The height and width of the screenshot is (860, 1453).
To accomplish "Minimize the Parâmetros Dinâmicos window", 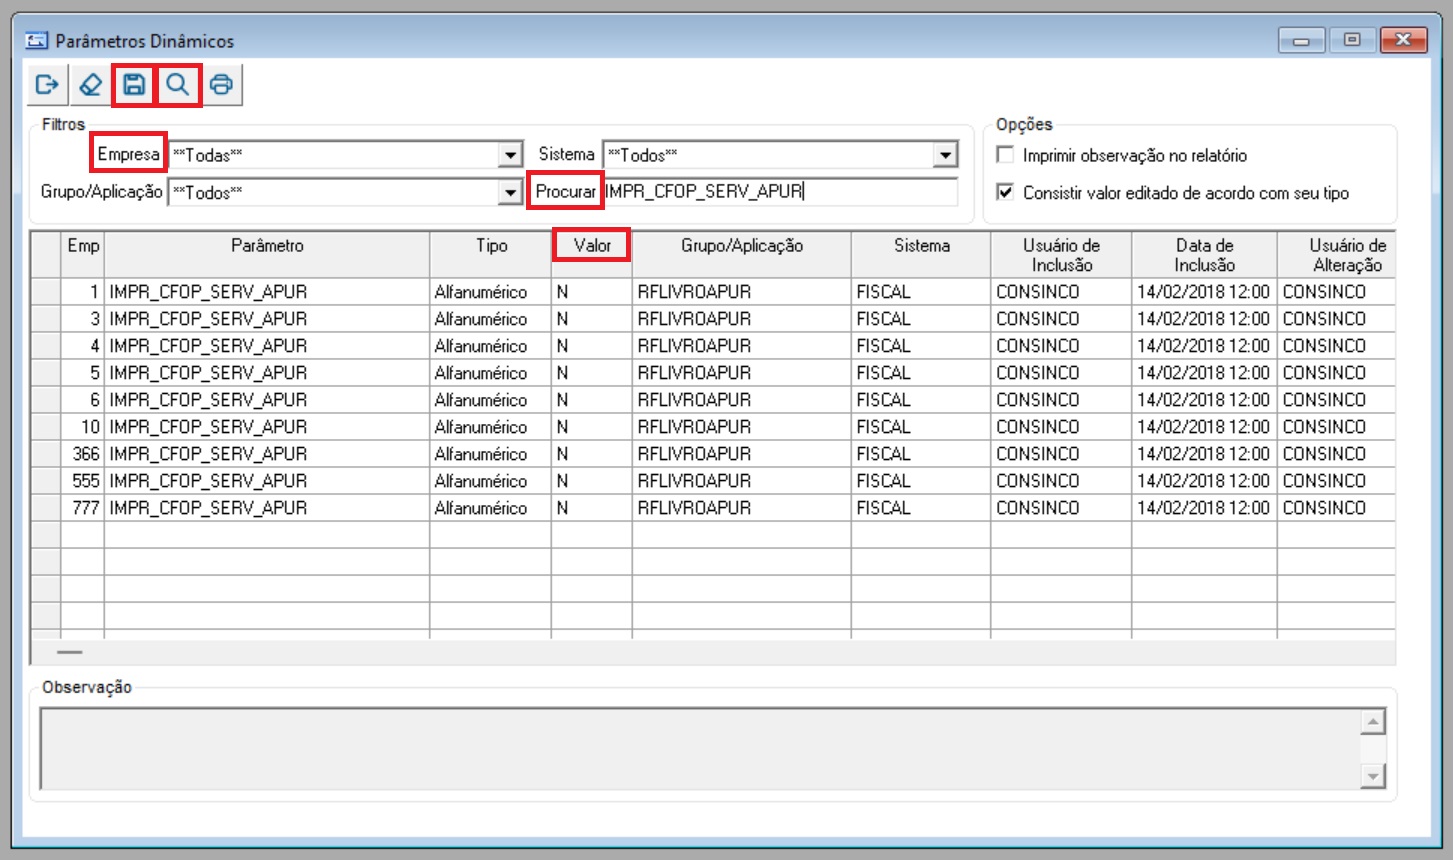I will [1301, 40].
